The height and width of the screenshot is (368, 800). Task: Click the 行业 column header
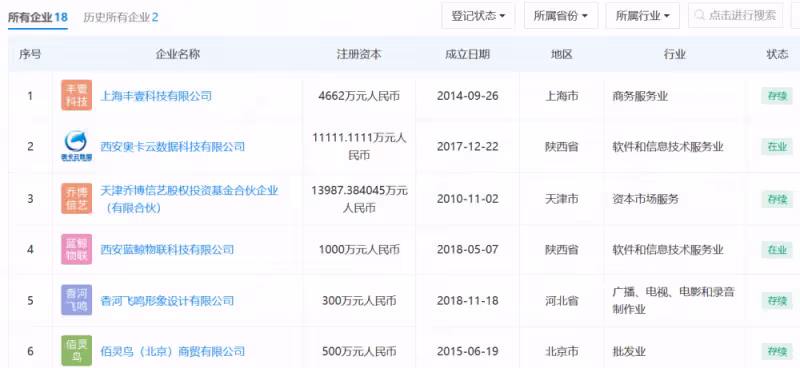675,54
